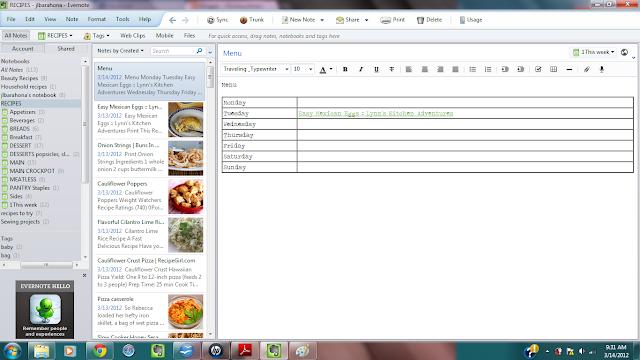
Task: Open the Files shortcut
Action: coord(189,36)
